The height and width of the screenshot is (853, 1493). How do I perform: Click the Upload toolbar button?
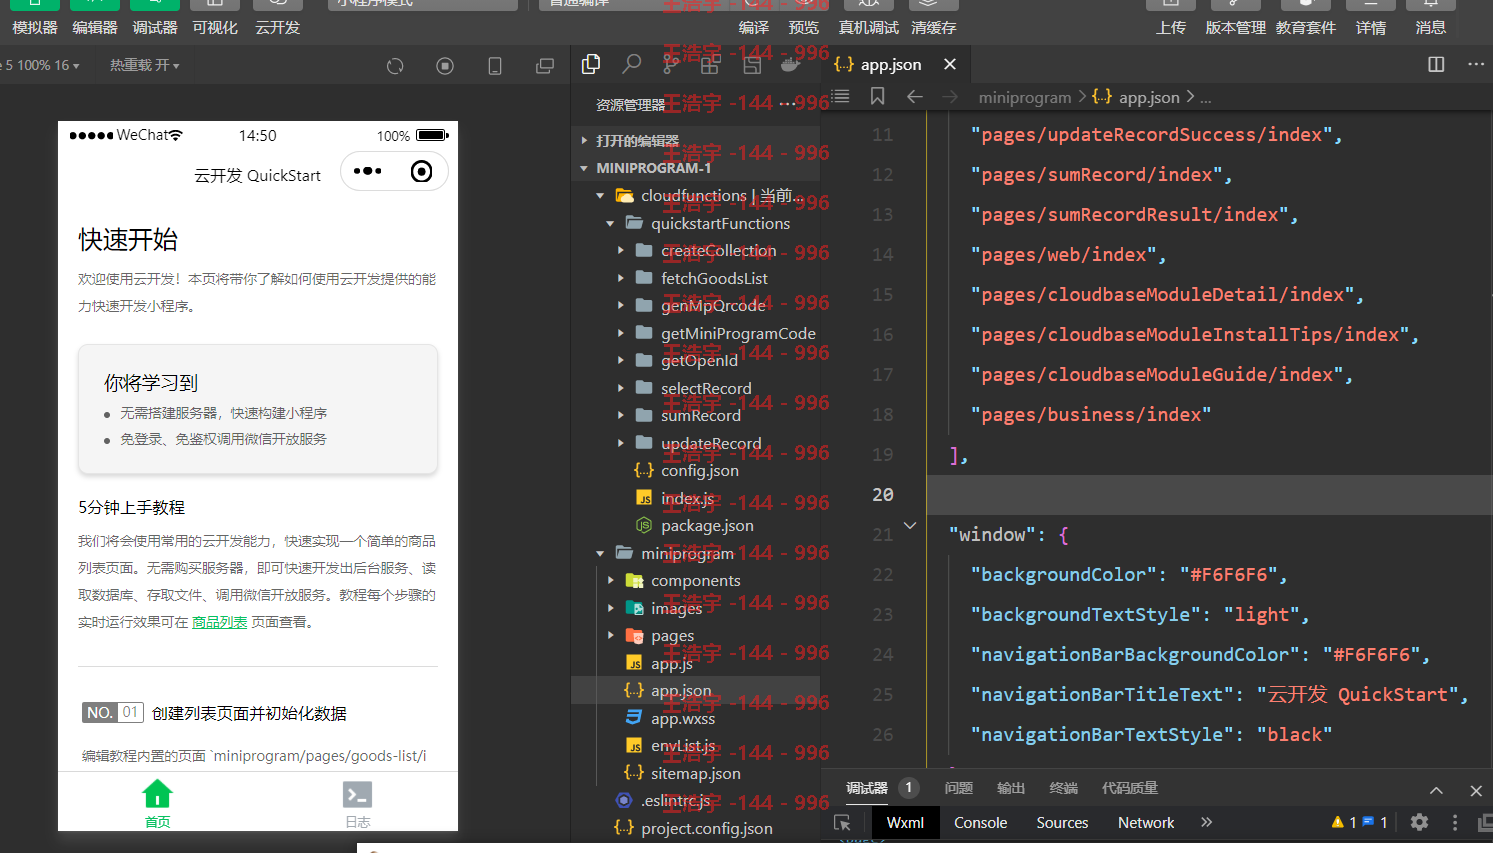pyautogui.click(x=1171, y=27)
